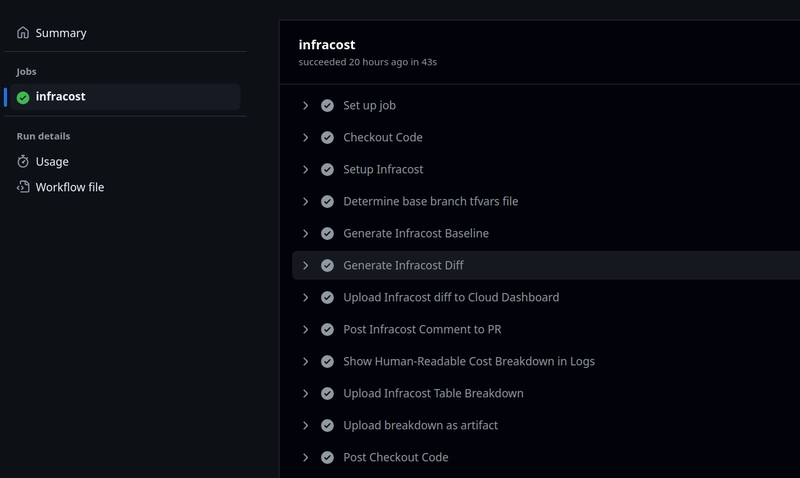Click Upload Infracost diff to Cloud Dashboard label
The width and height of the screenshot is (800, 478).
pos(451,297)
